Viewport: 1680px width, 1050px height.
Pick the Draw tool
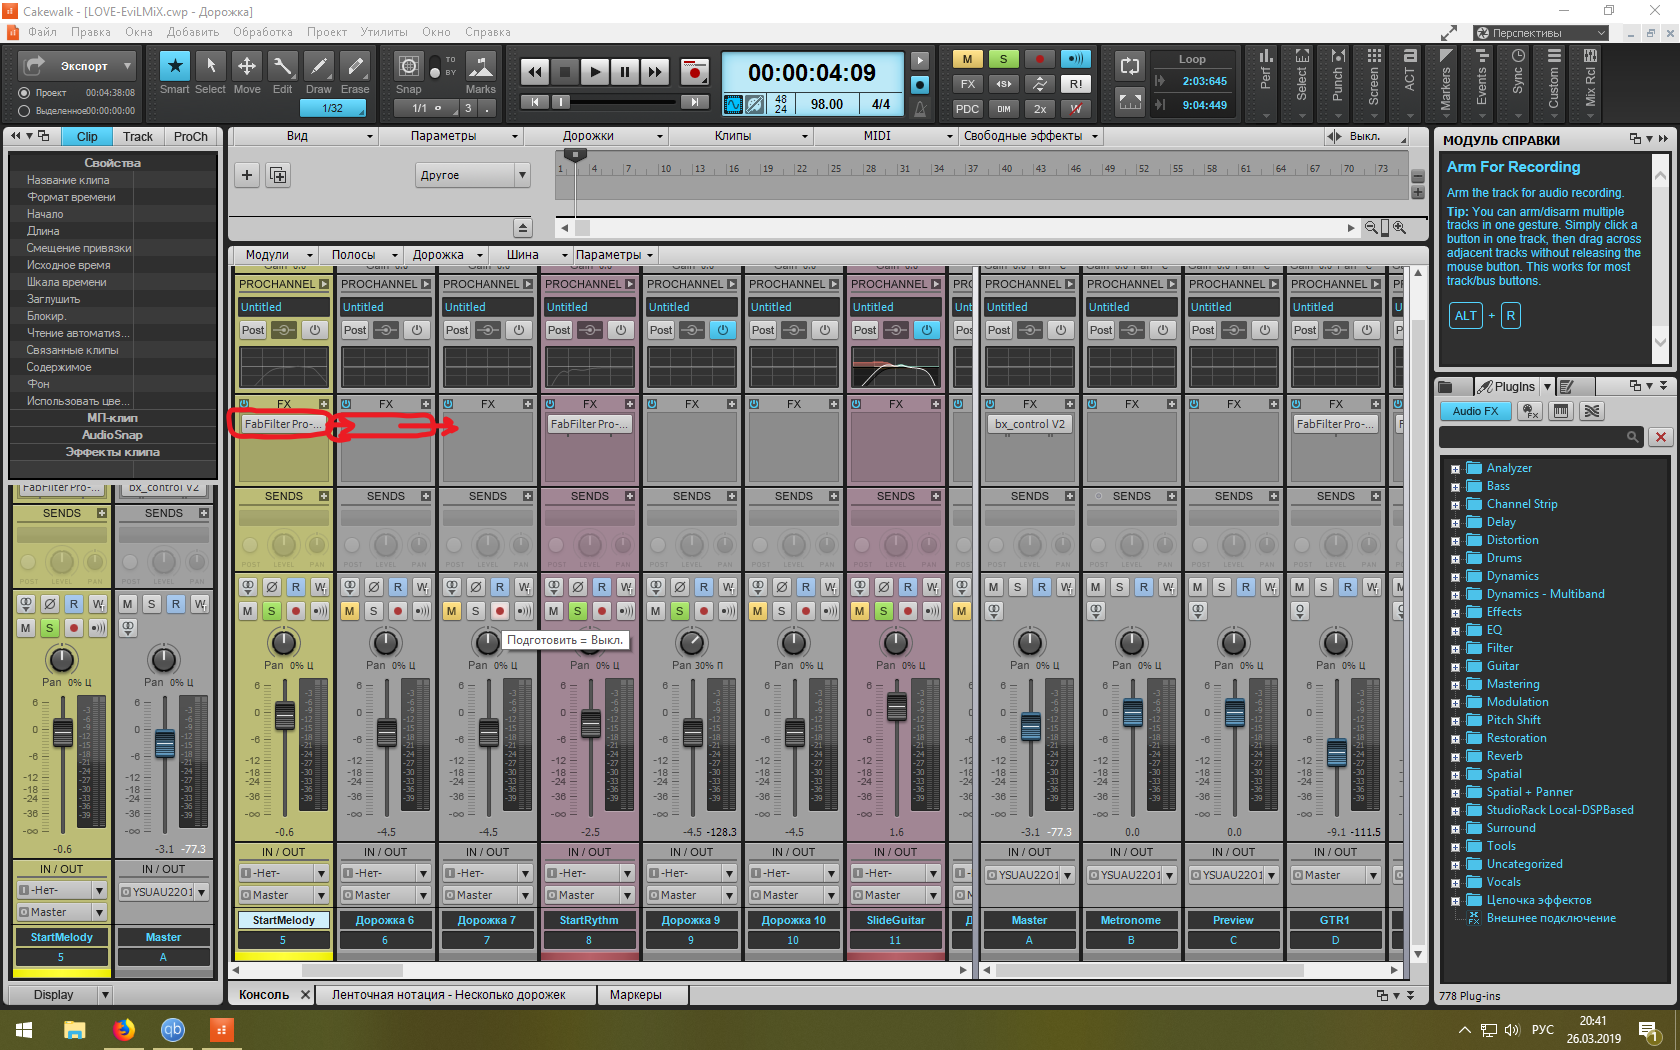[x=319, y=67]
